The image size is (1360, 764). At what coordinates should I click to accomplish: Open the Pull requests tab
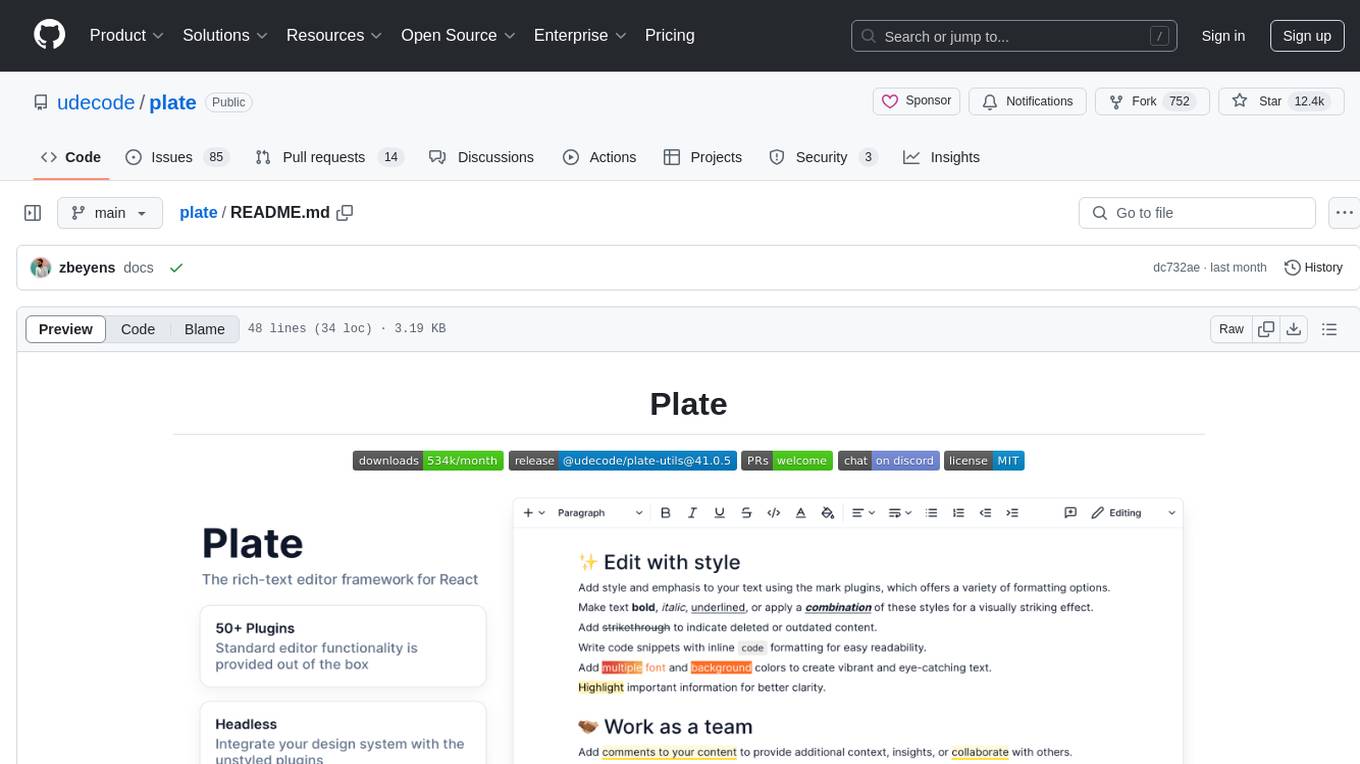[x=328, y=157]
